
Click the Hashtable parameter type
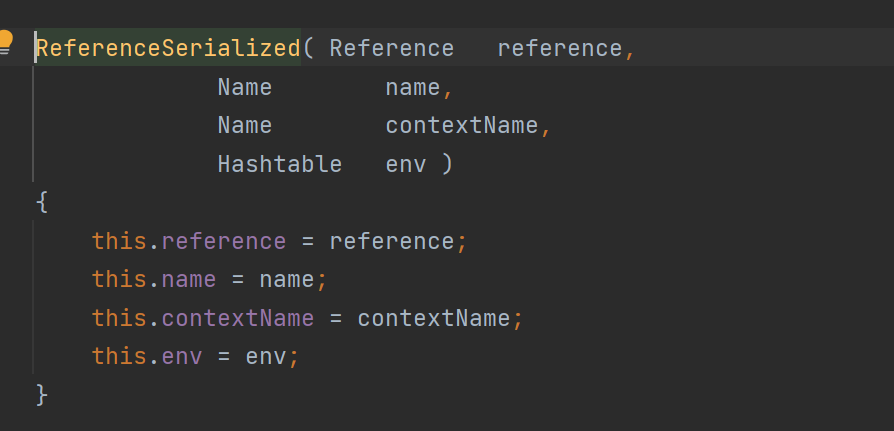coord(279,163)
